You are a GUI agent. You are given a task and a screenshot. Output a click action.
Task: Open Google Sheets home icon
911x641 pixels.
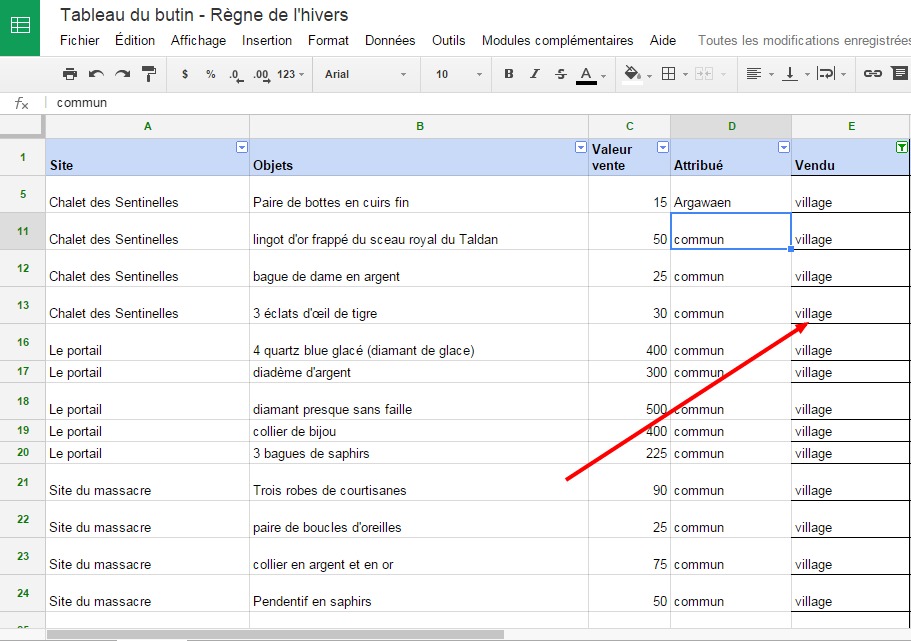point(20,27)
